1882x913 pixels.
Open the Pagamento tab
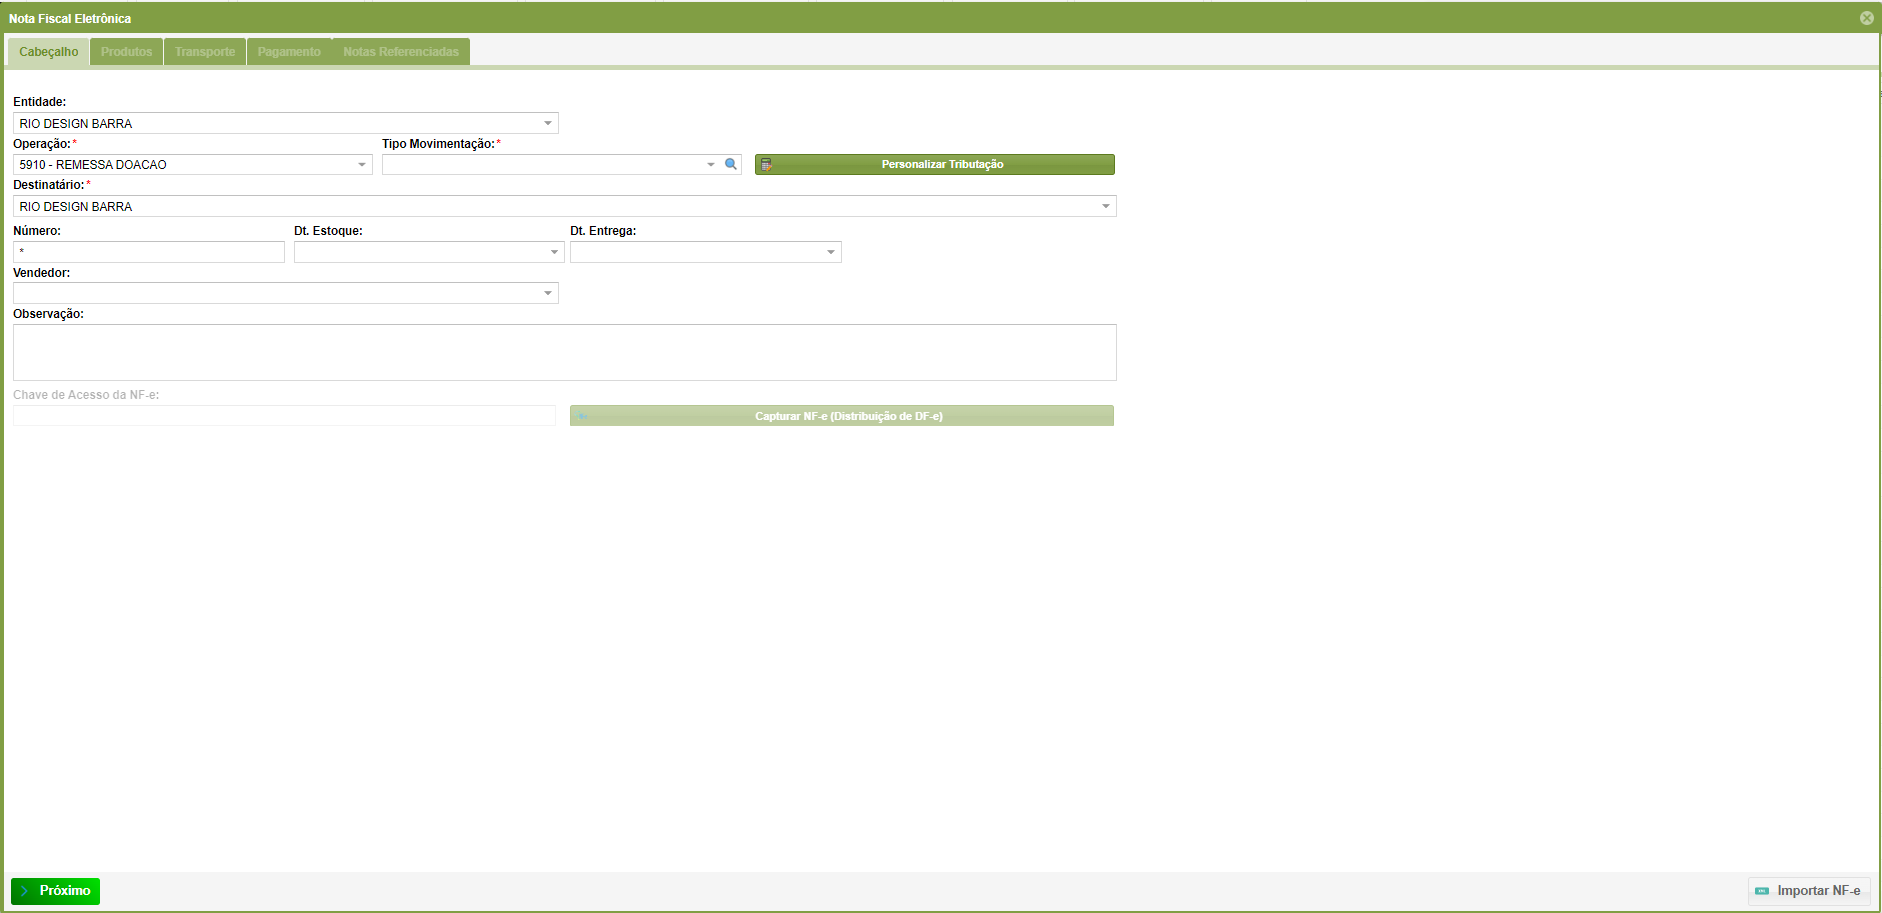pyautogui.click(x=288, y=51)
